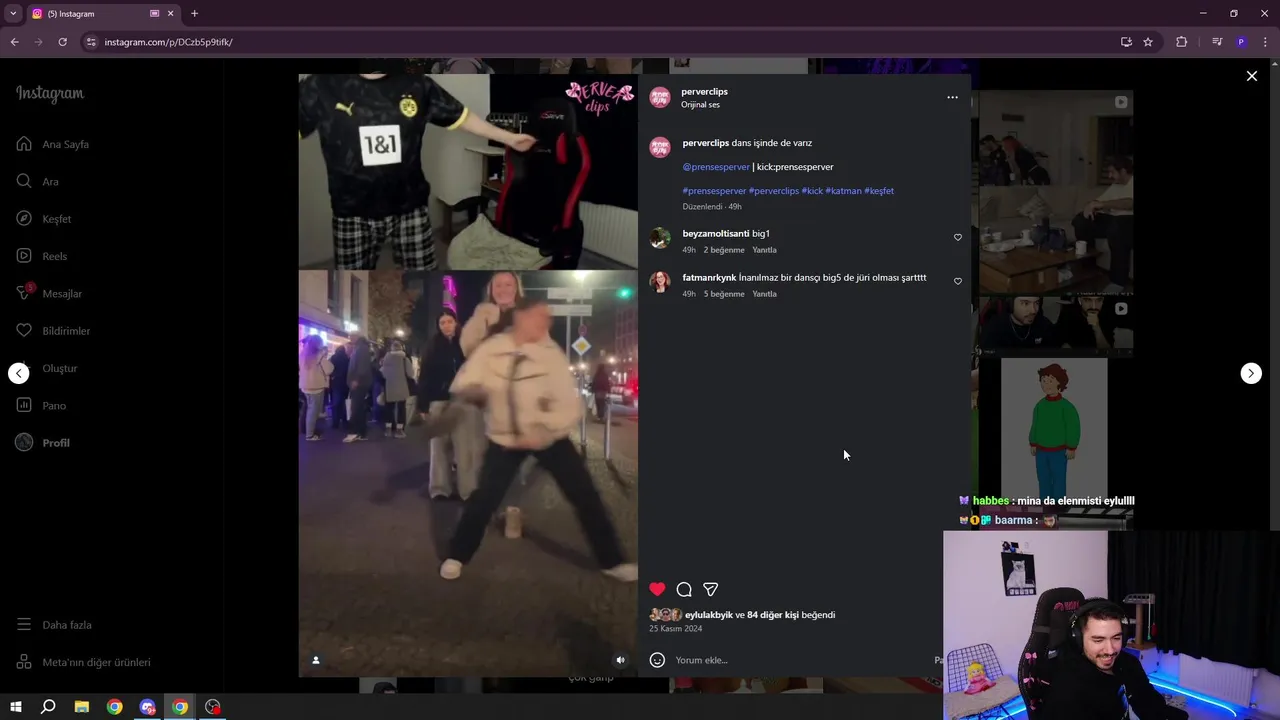Click the comment bubble icon
The image size is (1280, 720).
[684, 589]
